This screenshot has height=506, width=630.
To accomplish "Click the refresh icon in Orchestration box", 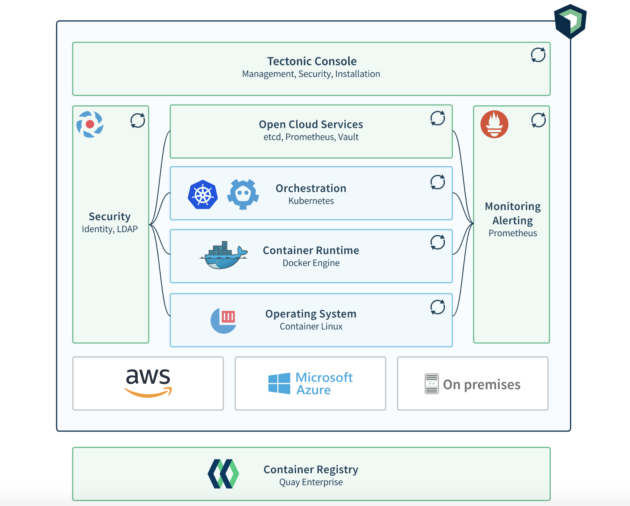I will point(438,182).
